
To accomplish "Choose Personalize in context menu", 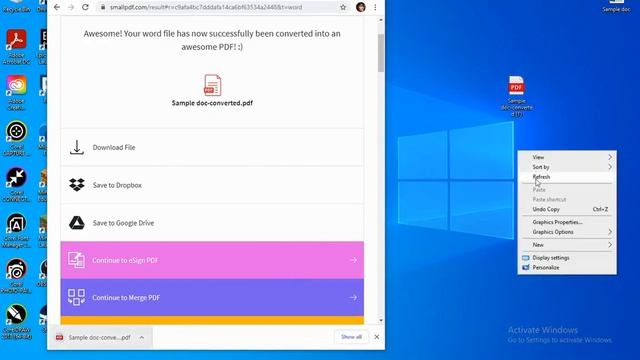I will (x=567, y=268).
